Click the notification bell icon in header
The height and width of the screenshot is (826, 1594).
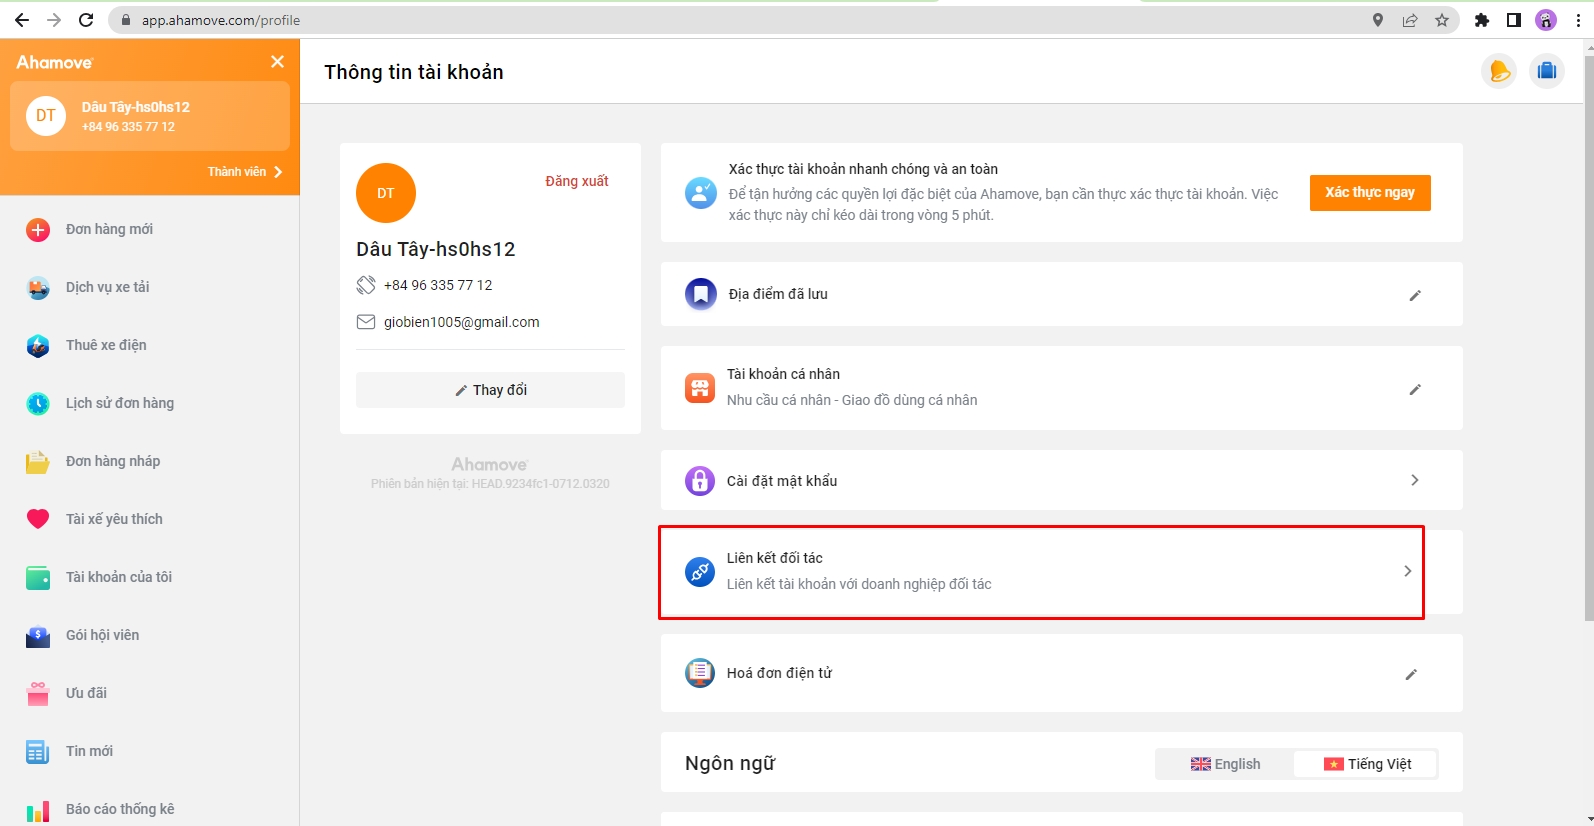[1498, 71]
